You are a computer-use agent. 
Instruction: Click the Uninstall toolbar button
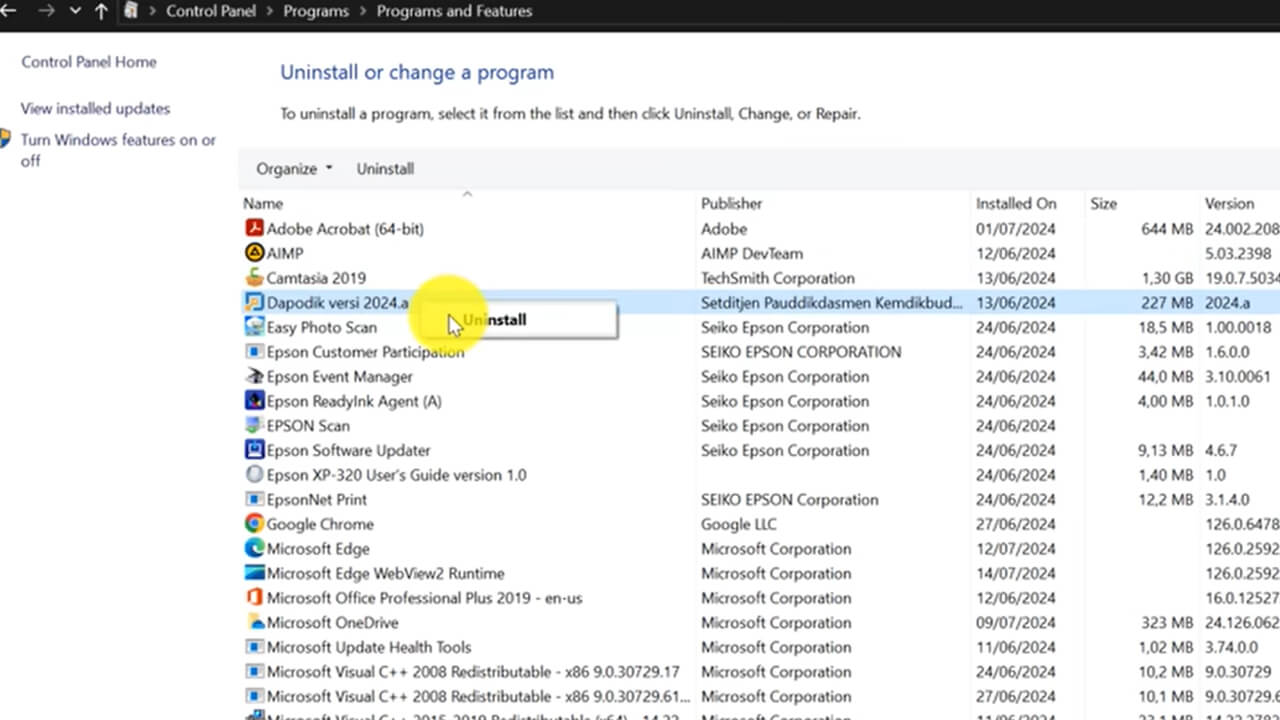click(x=385, y=169)
